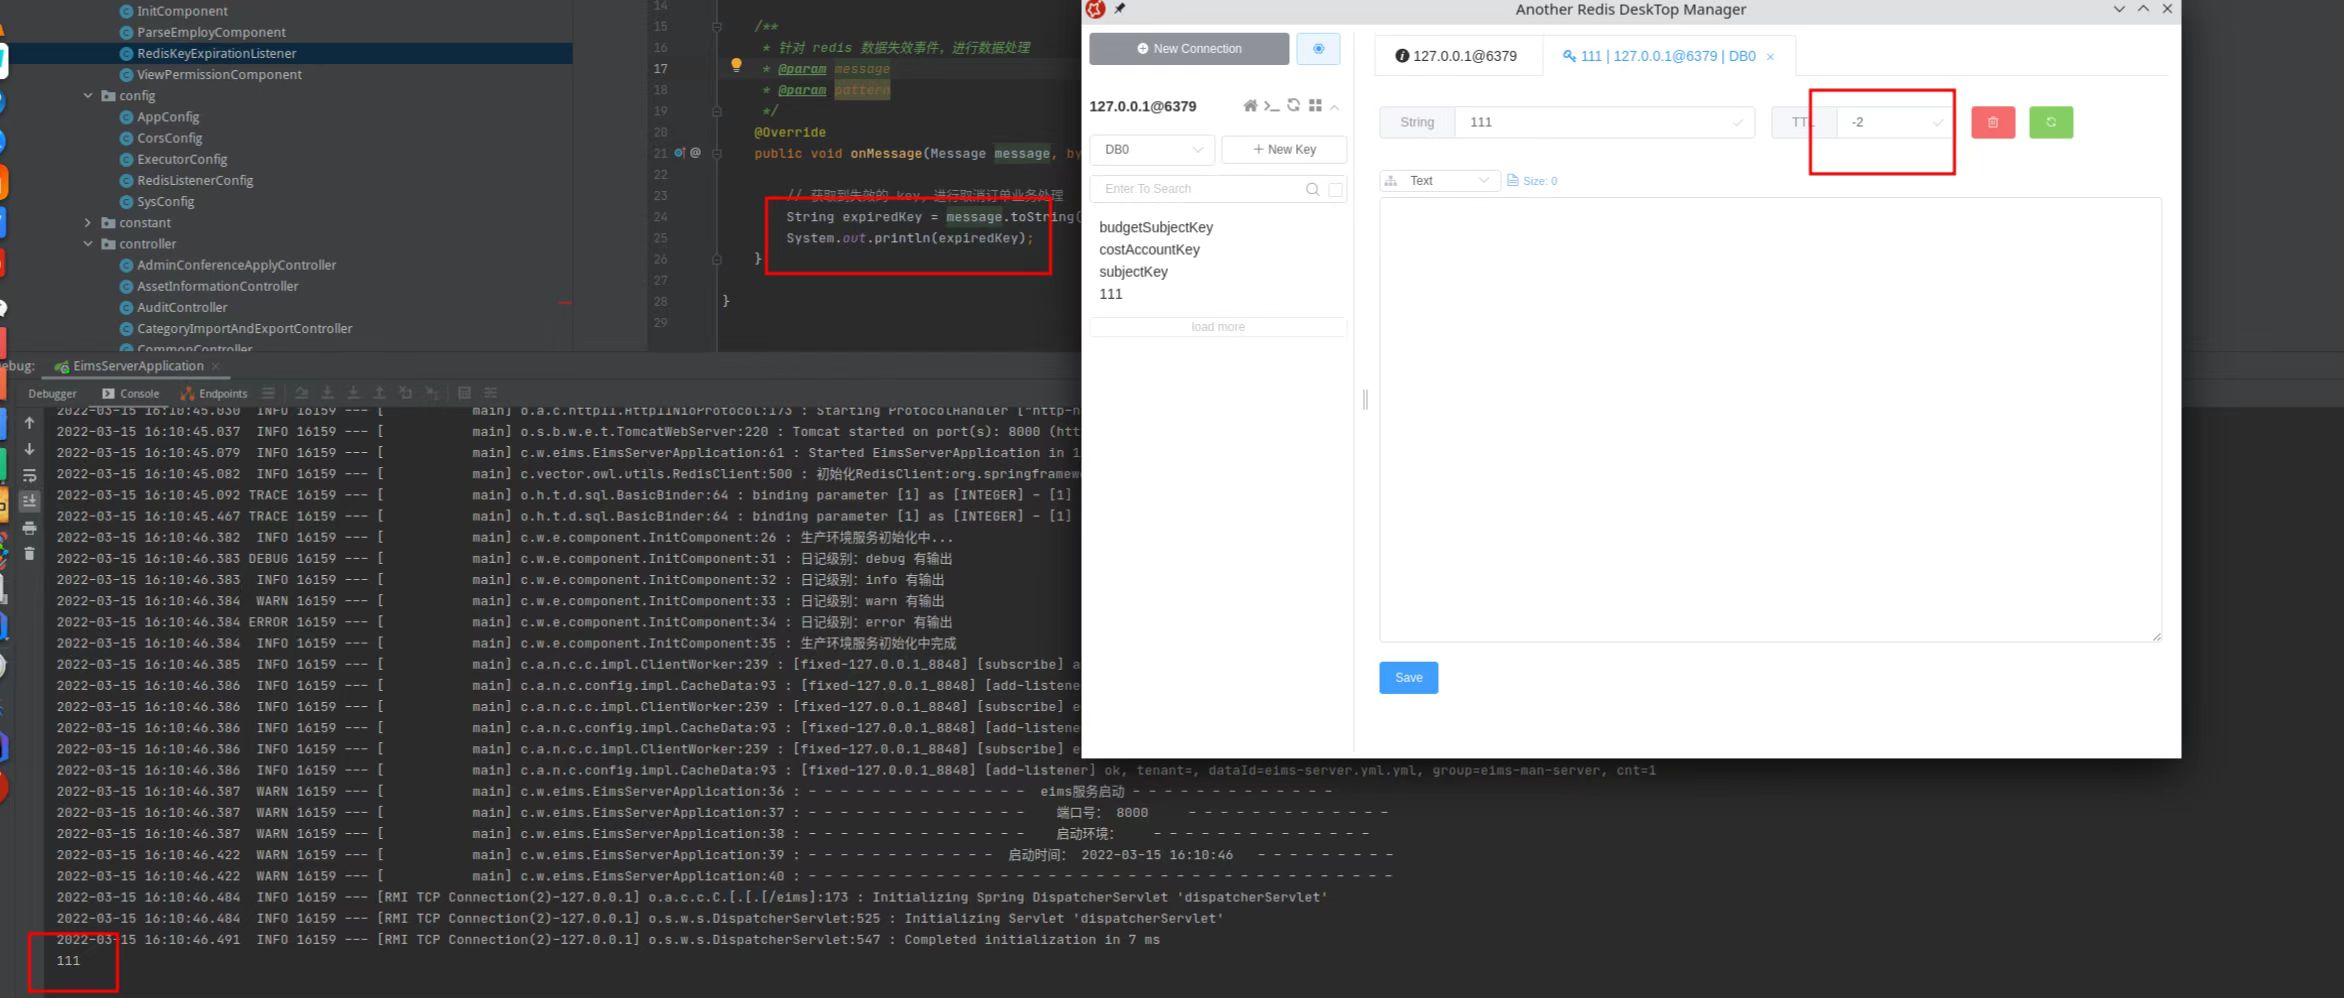The width and height of the screenshot is (2344, 998).
Task: Open the Redis console terminal icon
Action: (1272, 106)
